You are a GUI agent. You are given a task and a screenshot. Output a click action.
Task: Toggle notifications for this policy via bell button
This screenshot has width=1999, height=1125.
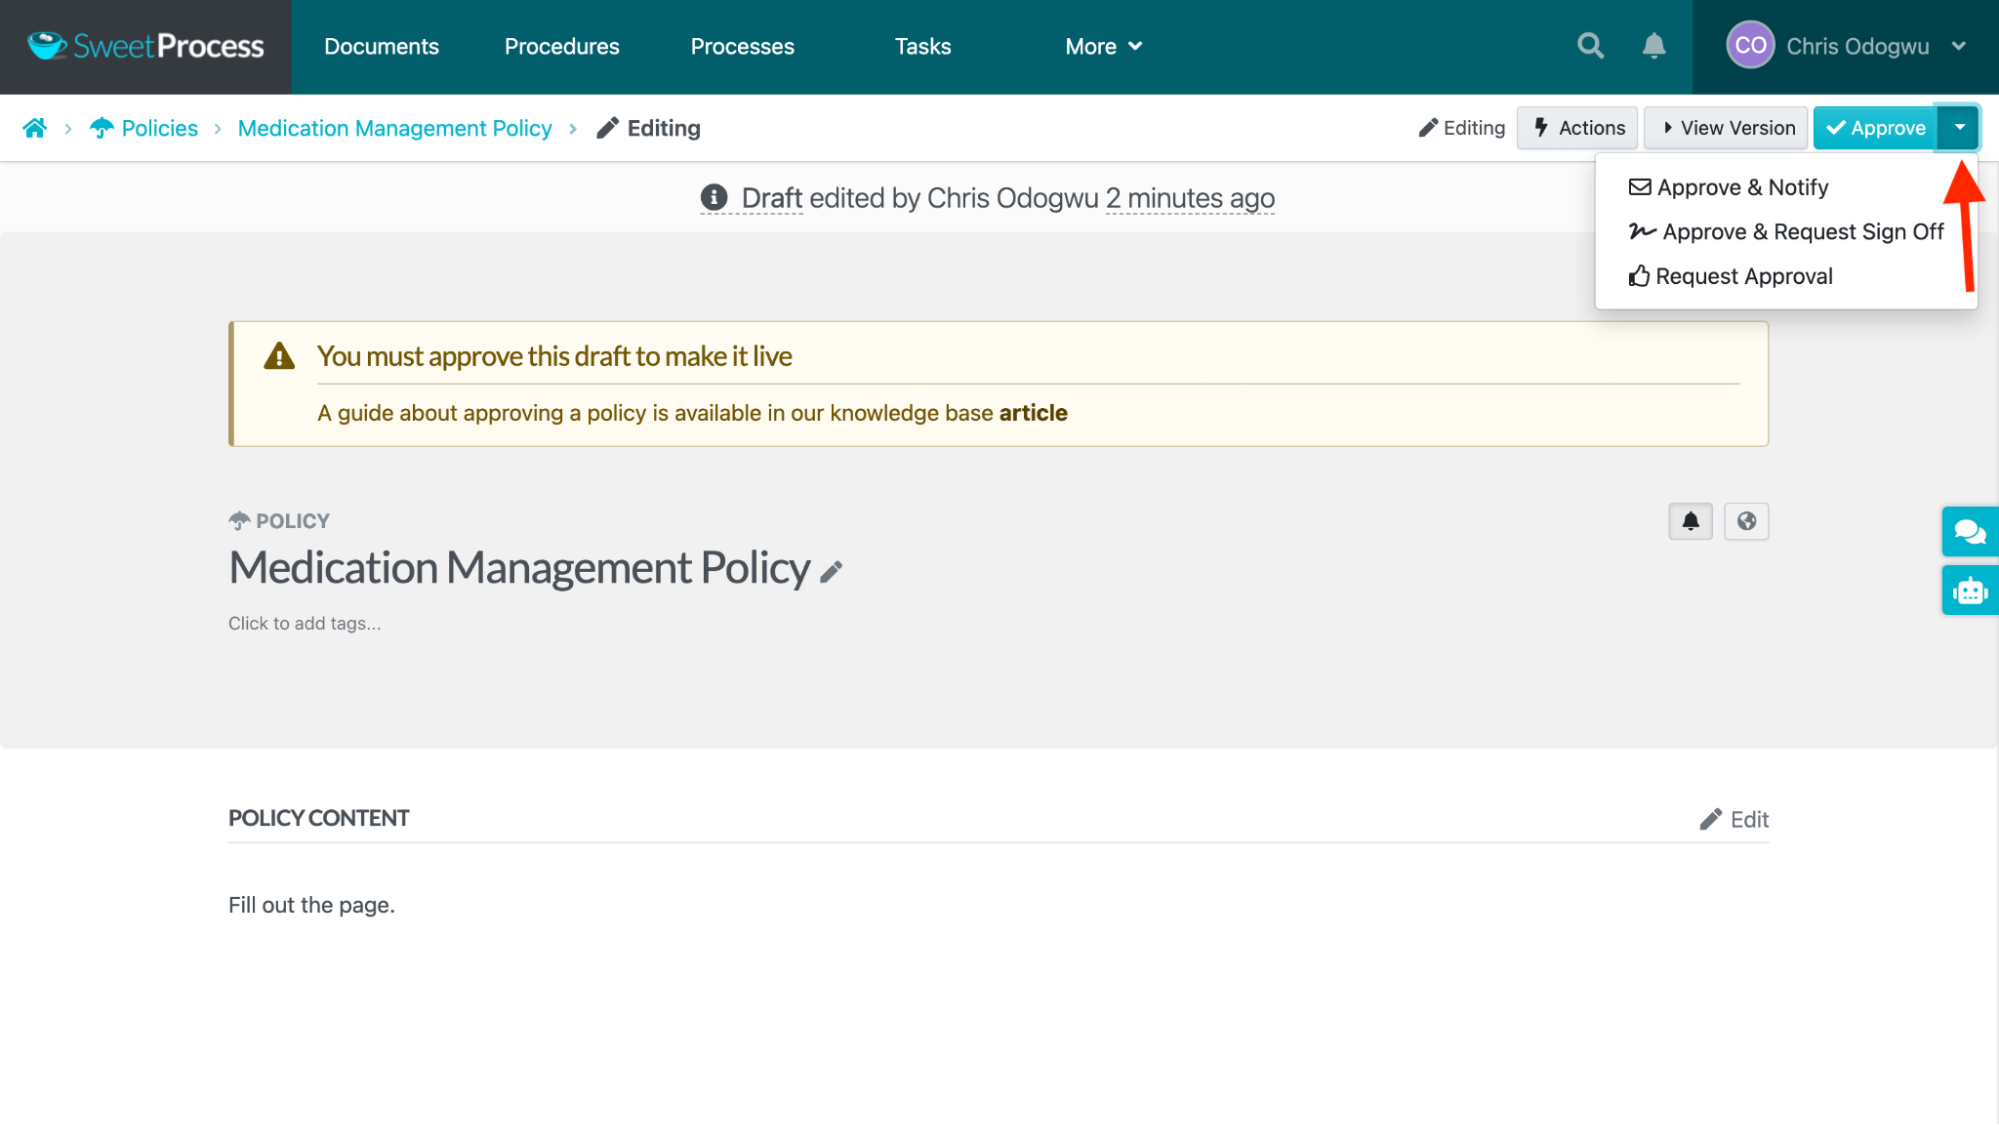(x=1690, y=521)
